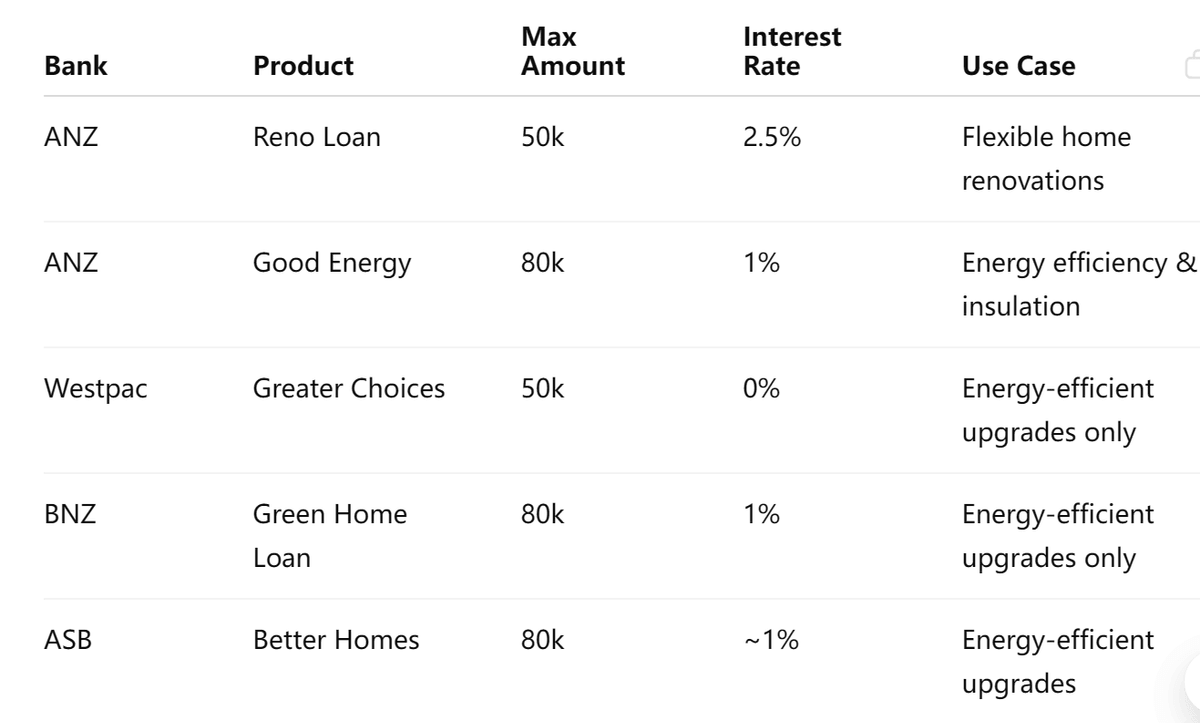
Task: Click the Green Home Loan product cell
Action: pyautogui.click(x=329, y=536)
